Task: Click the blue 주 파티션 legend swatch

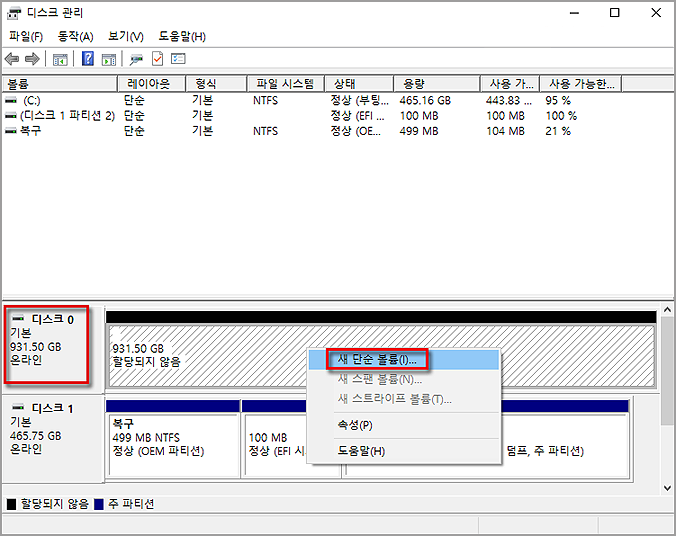Action: [99, 504]
